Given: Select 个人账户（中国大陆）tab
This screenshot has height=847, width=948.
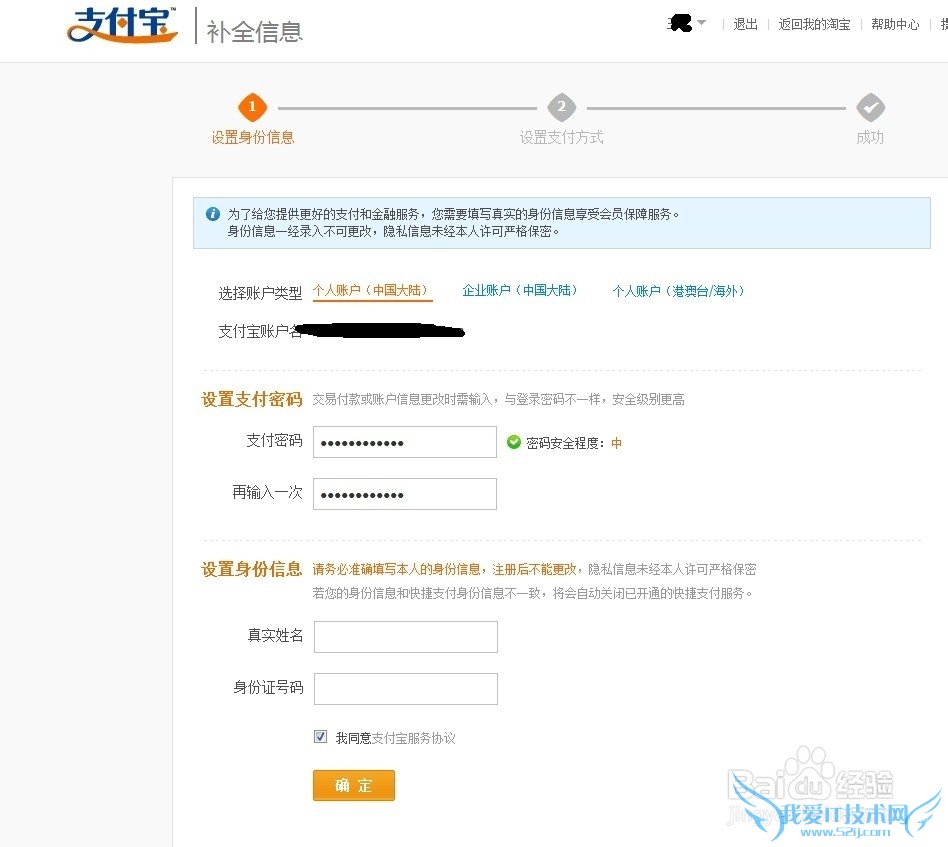Looking at the screenshot, I should click(x=372, y=291).
